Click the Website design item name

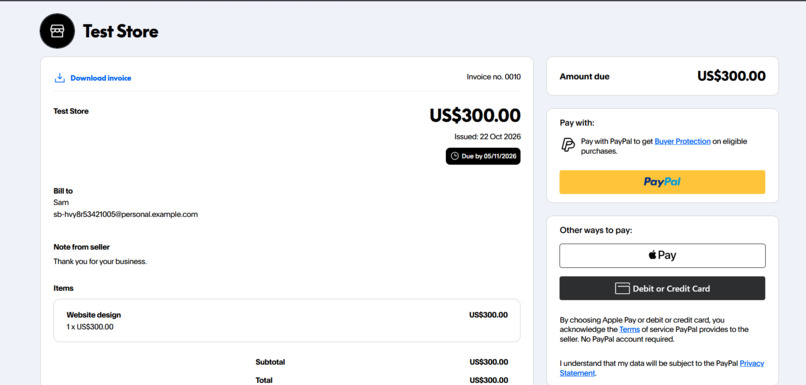coord(94,315)
